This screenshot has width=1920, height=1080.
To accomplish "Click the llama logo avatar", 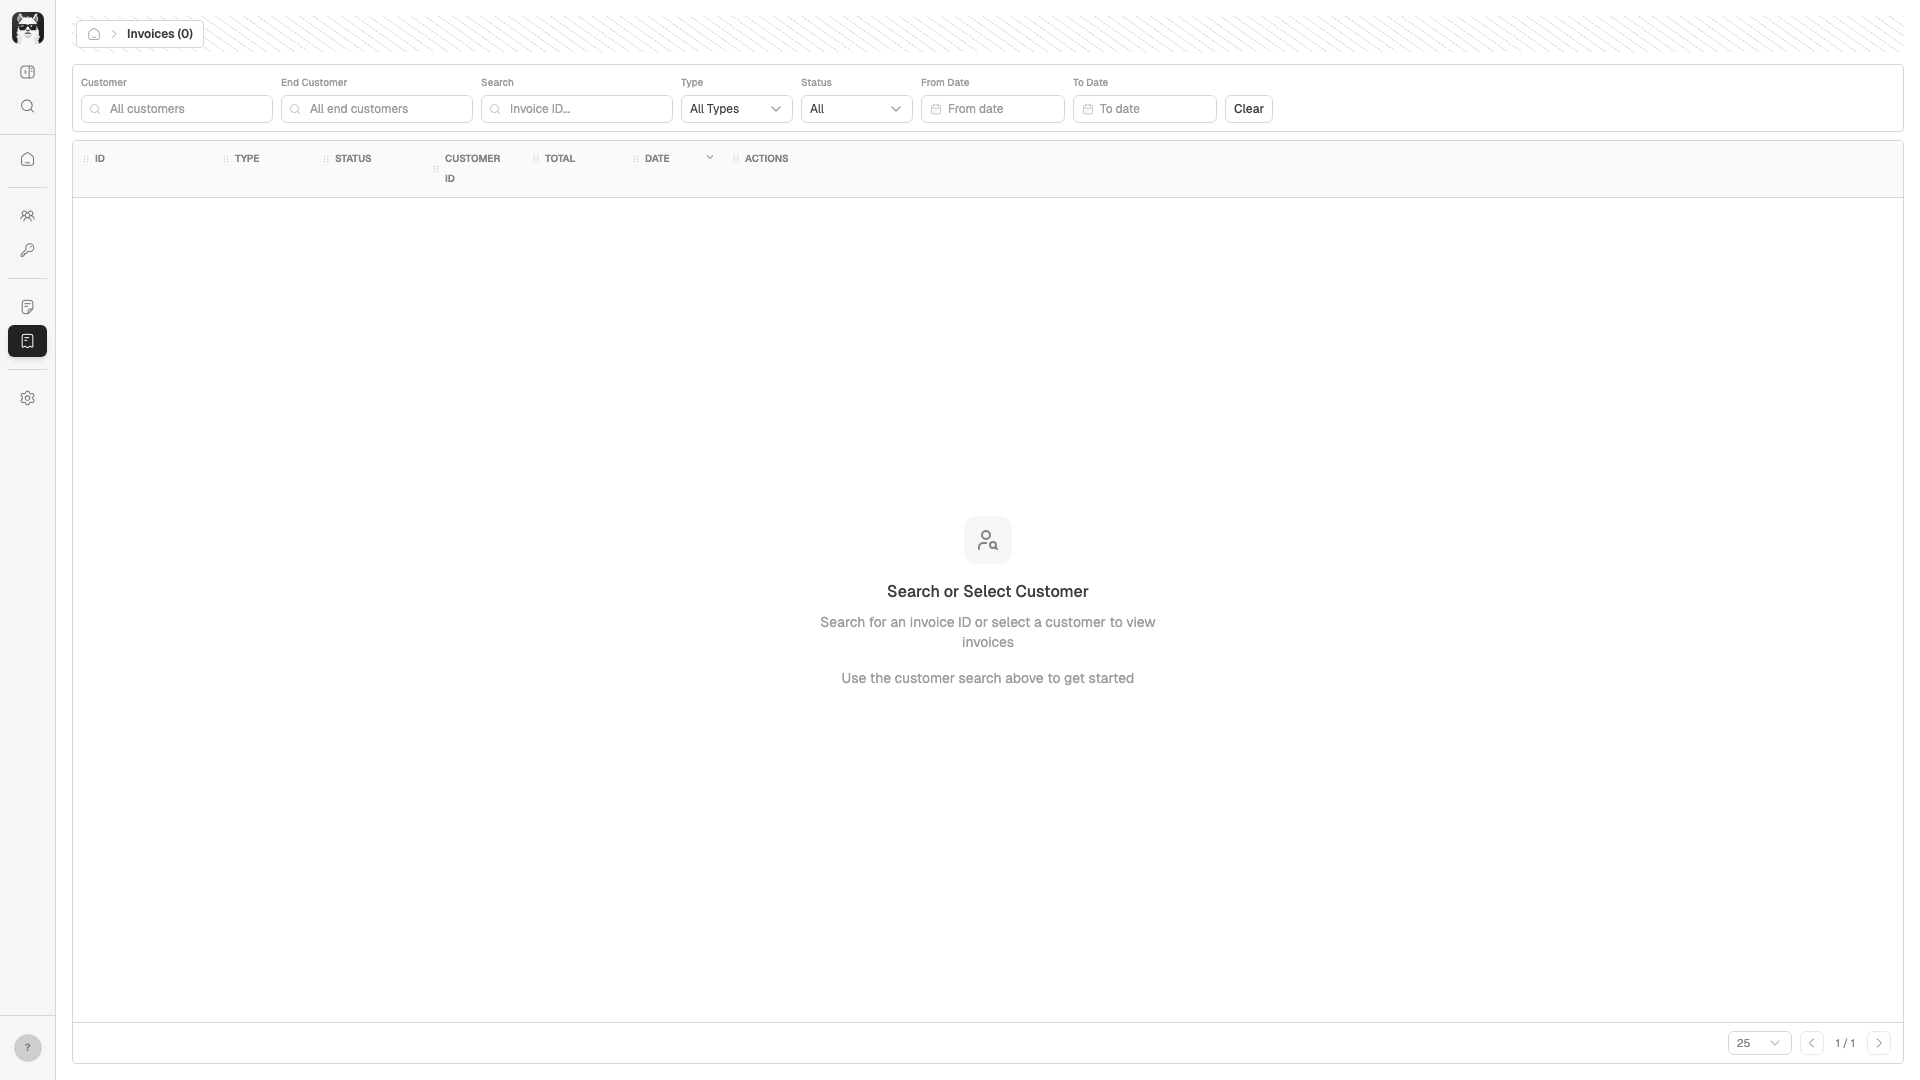I will point(27,27).
